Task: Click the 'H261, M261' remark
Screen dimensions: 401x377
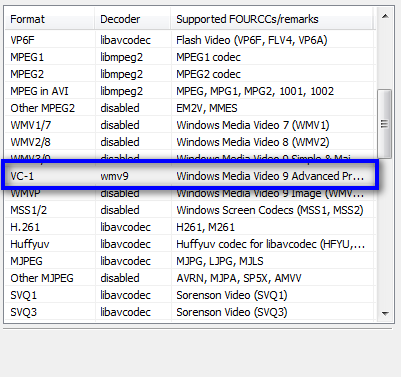Action: (205, 227)
